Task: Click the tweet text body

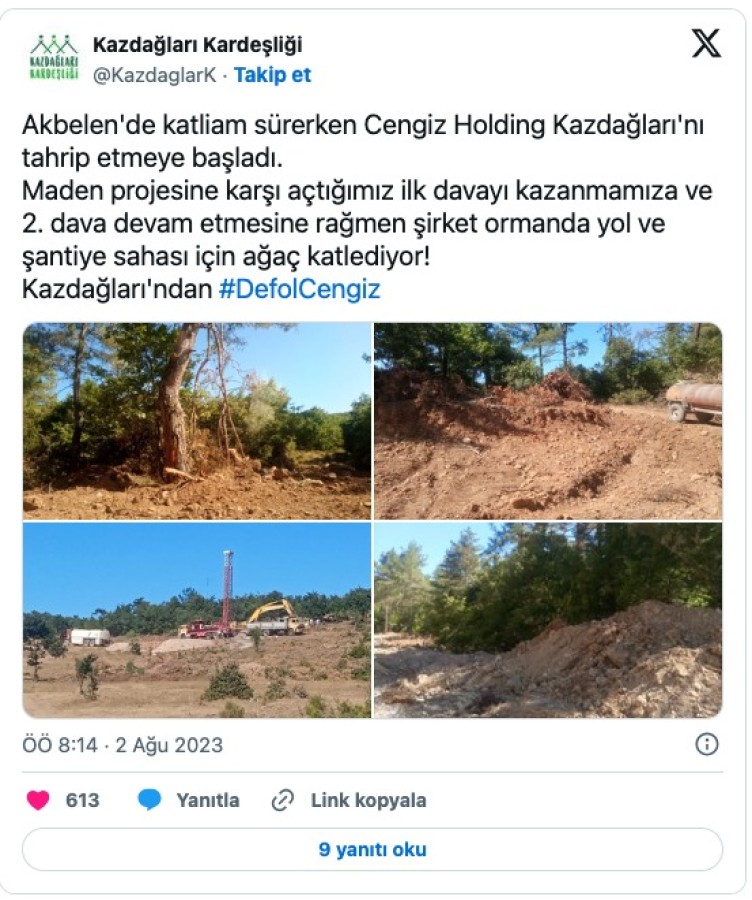Action: (367, 207)
